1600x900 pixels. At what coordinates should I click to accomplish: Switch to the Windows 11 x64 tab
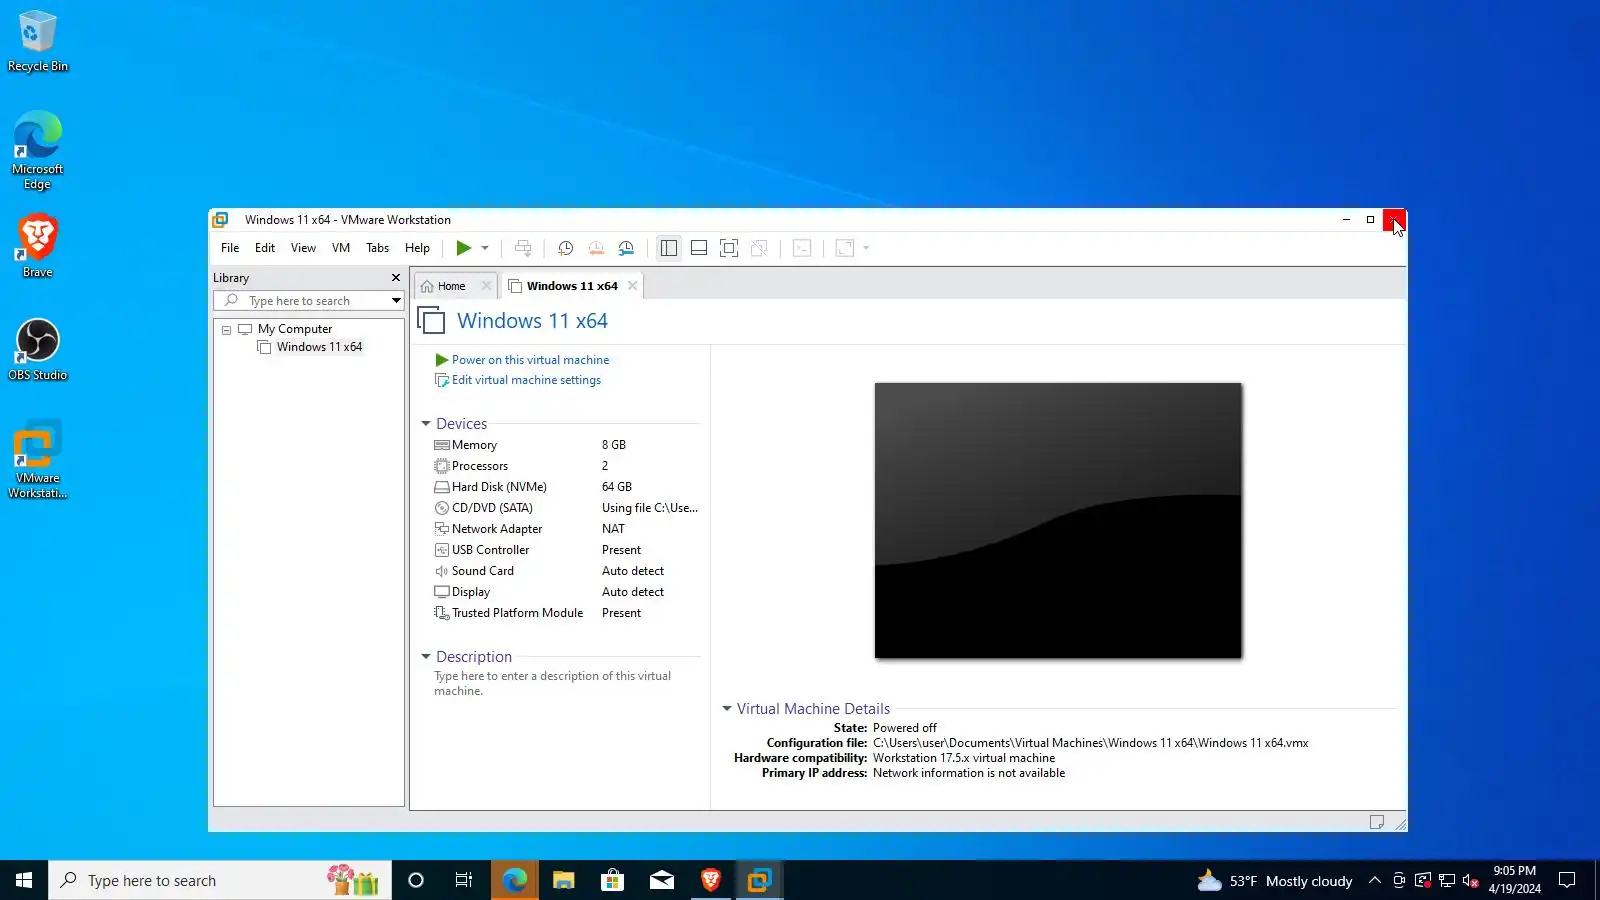point(572,286)
